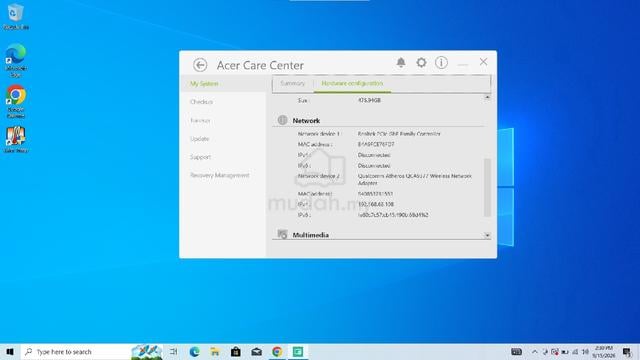
Task: Switch to the Summary tab
Action: coord(292,83)
